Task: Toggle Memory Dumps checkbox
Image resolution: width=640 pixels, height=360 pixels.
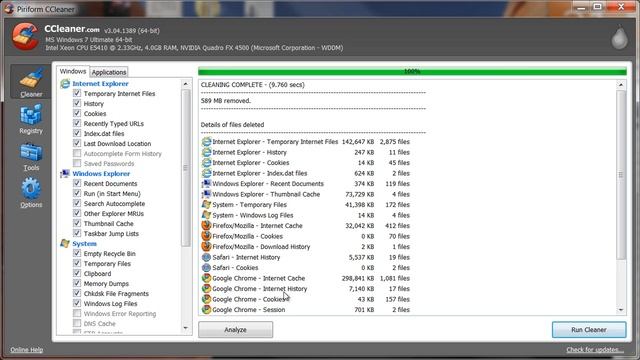Action: pyautogui.click(x=77, y=283)
